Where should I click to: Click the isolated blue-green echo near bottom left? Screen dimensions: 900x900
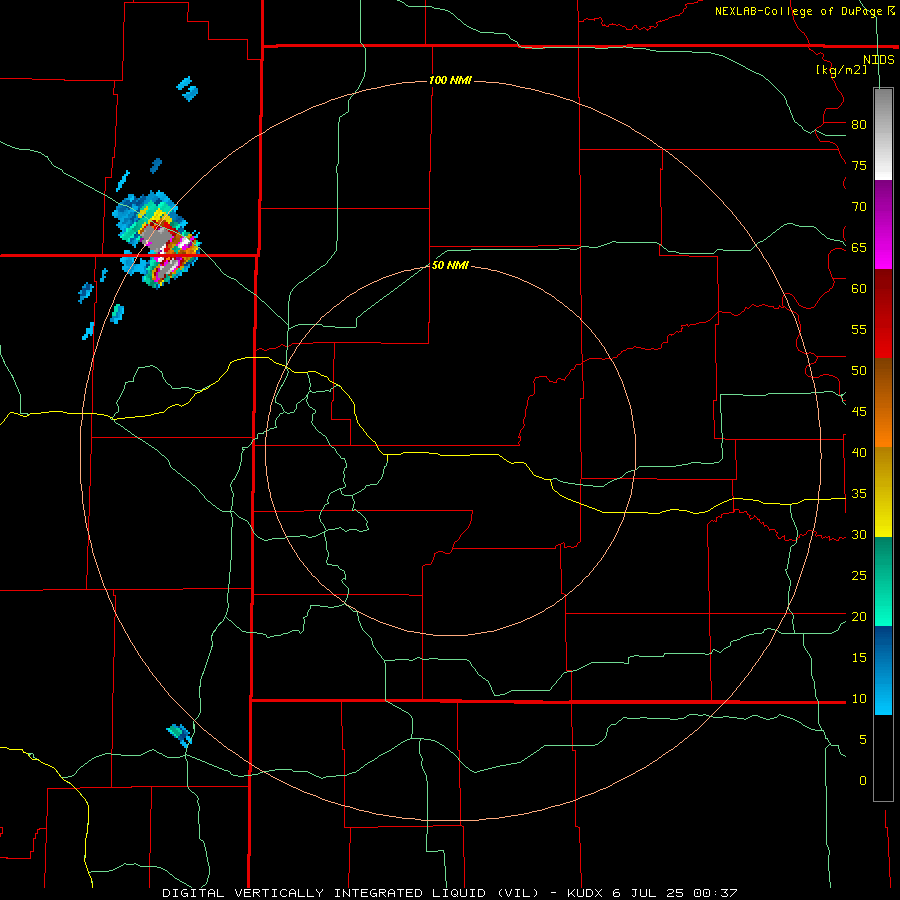pos(179,735)
